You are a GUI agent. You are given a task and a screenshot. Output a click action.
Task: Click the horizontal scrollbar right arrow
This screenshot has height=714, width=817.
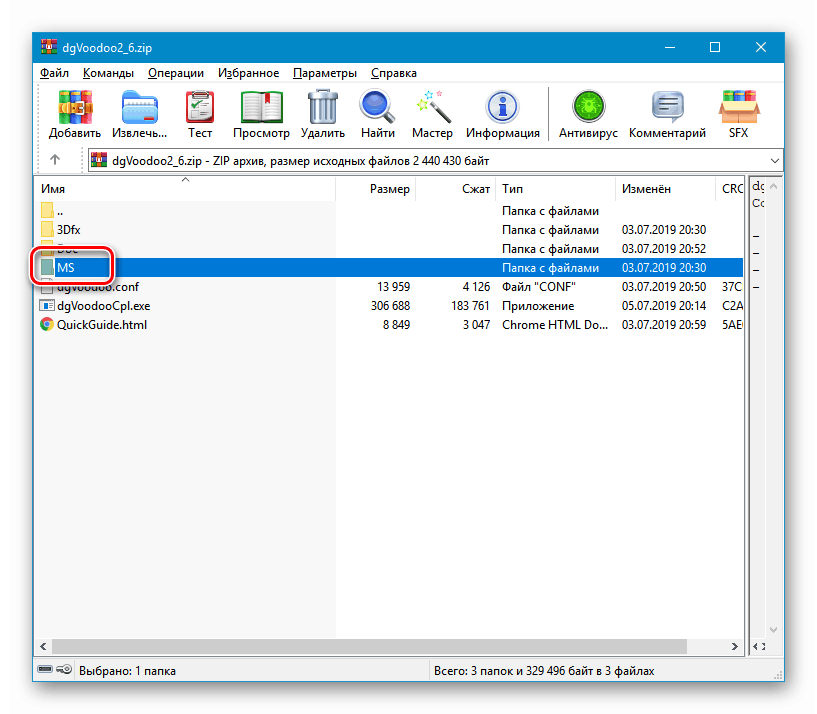(735, 646)
